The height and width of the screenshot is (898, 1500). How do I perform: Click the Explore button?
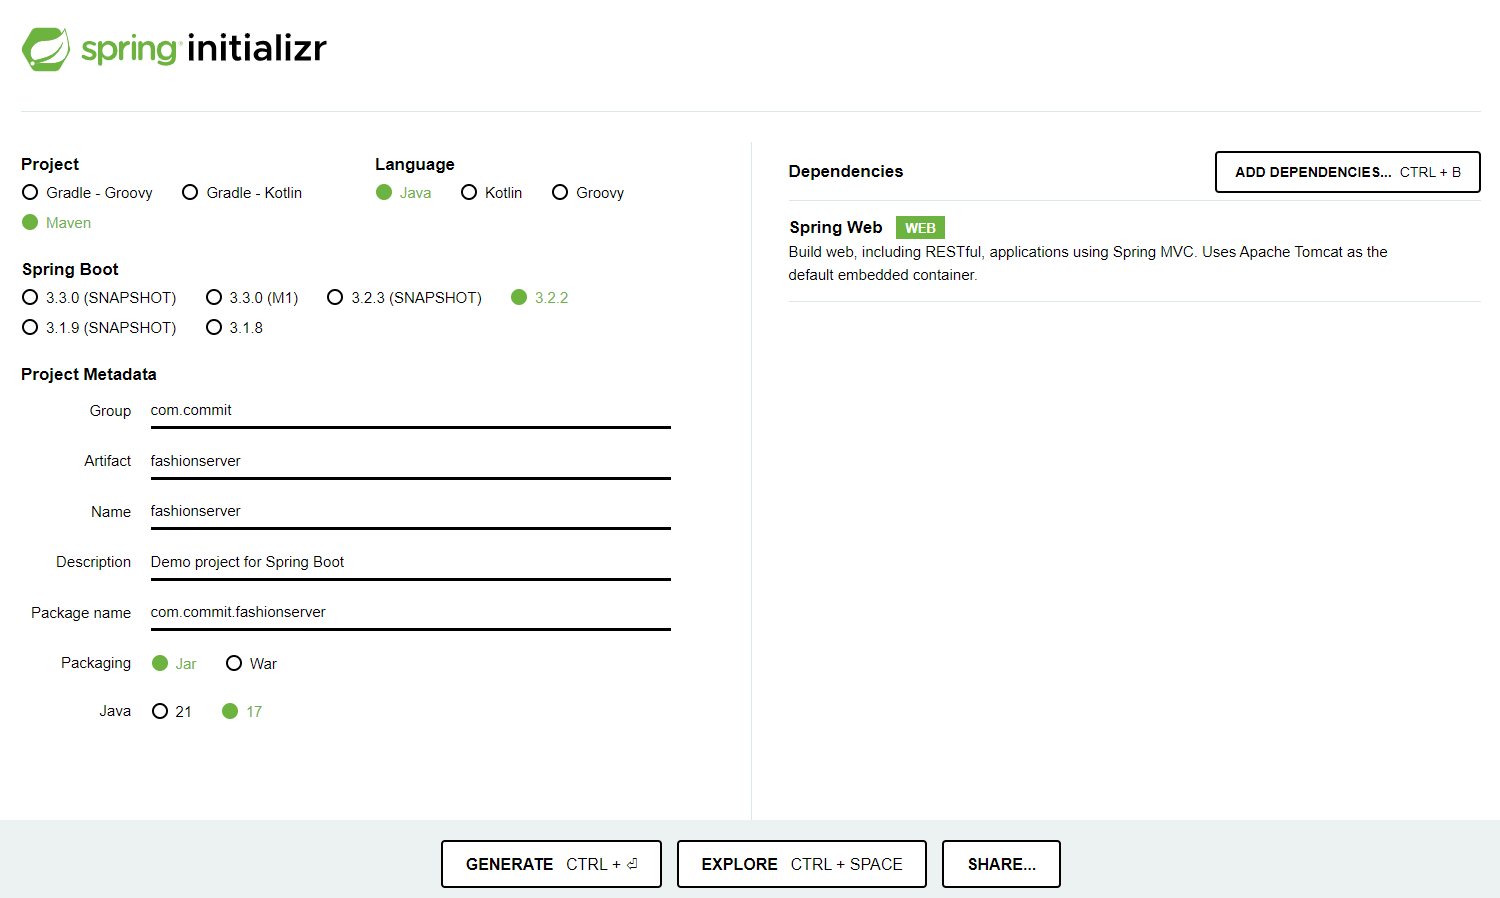pyautogui.click(x=802, y=864)
